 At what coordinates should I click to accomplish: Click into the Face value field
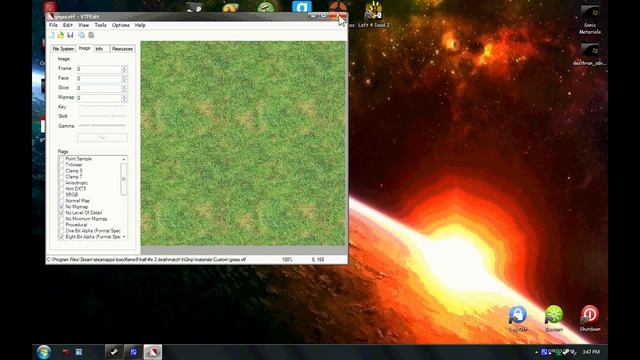point(99,78)
